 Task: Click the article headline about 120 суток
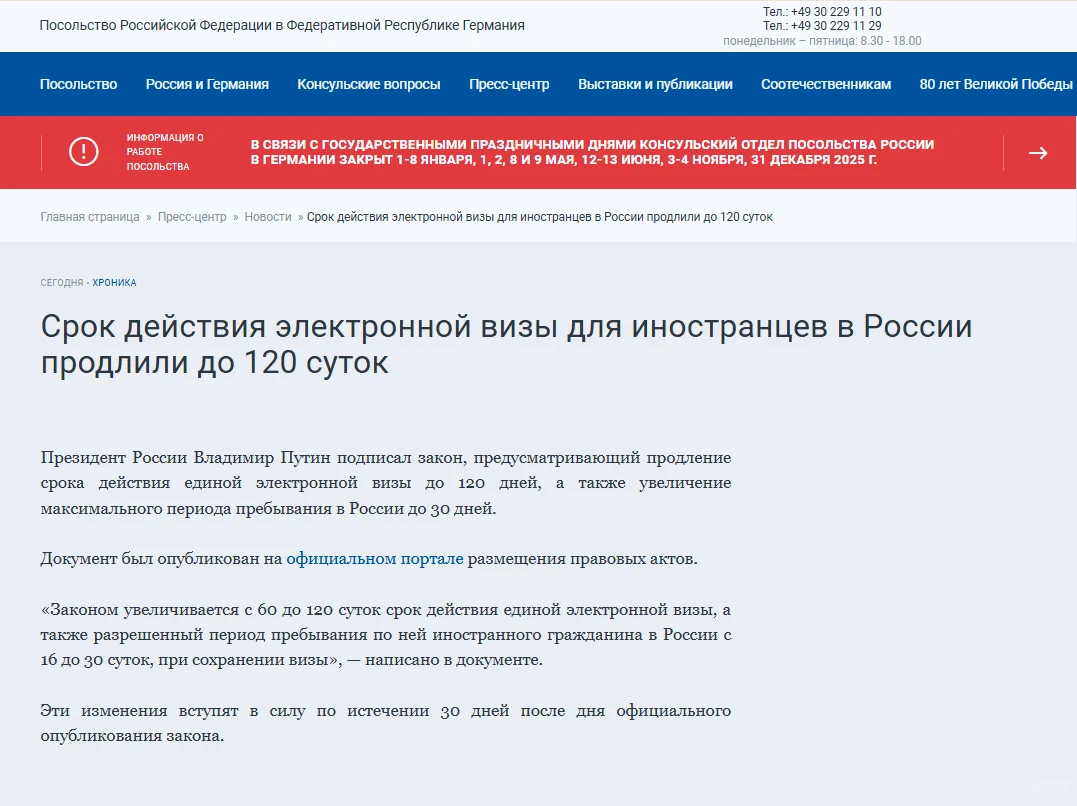(506, 344)
